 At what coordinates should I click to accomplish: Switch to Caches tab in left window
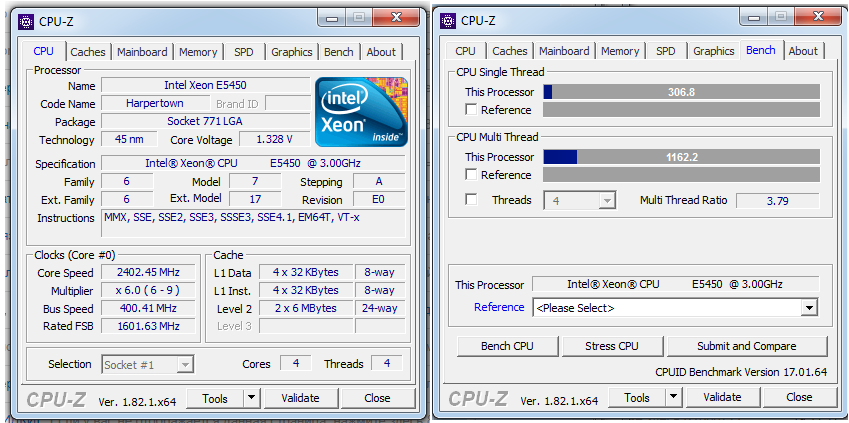click(x=88, y=52)
